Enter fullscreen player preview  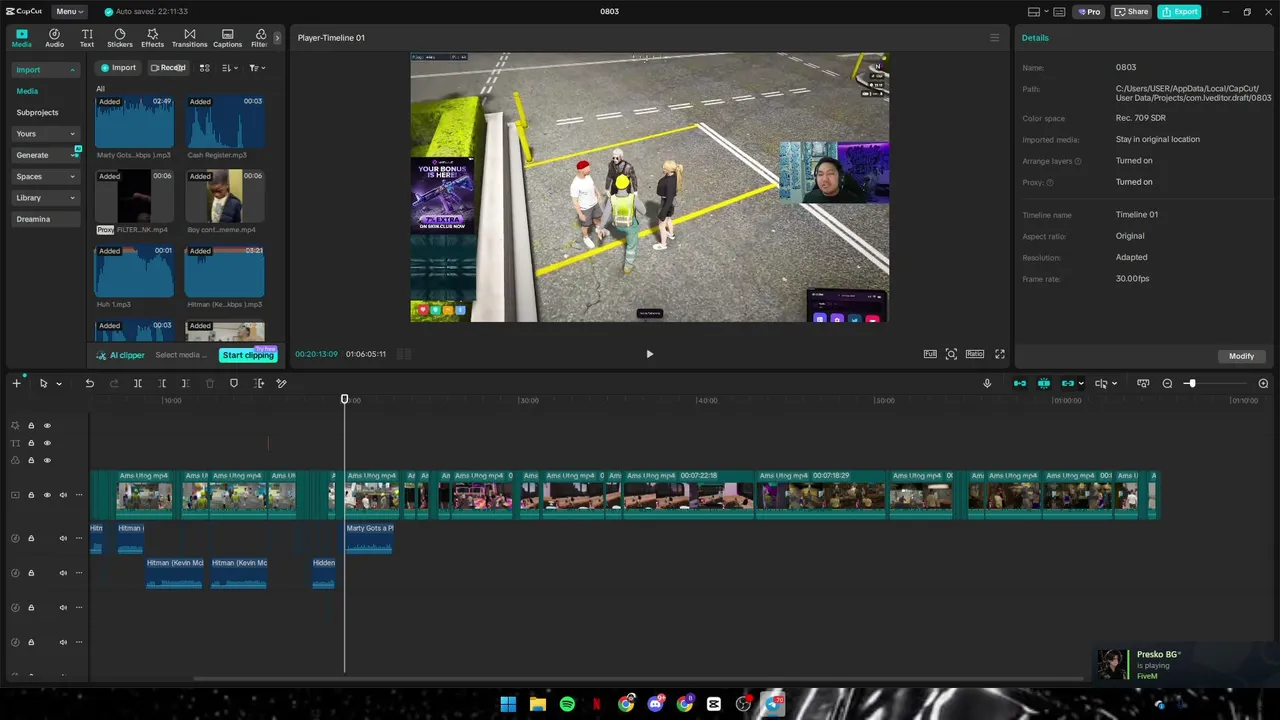999,354
